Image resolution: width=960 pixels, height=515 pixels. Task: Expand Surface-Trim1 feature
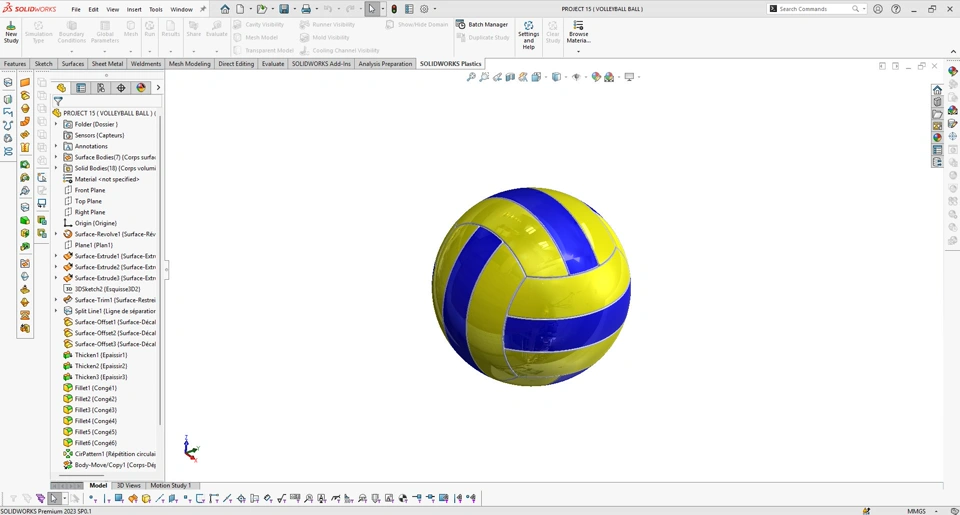click(x=56, y=300)
